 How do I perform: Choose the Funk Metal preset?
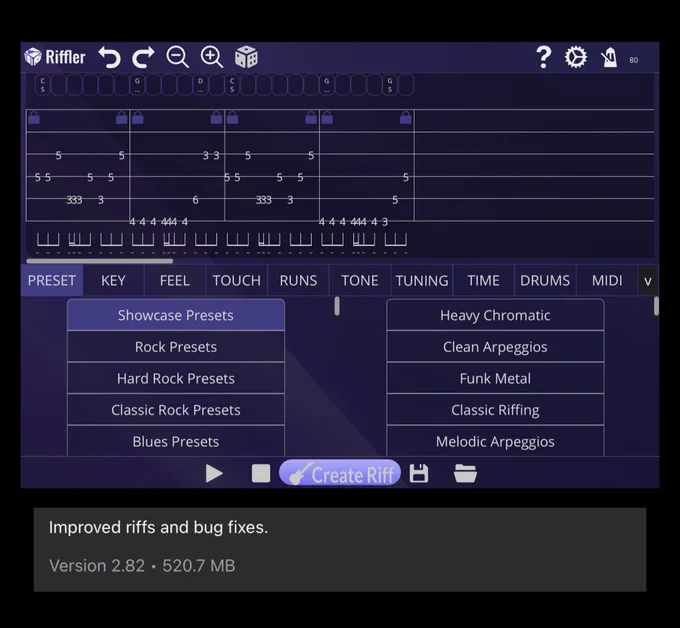495,379
